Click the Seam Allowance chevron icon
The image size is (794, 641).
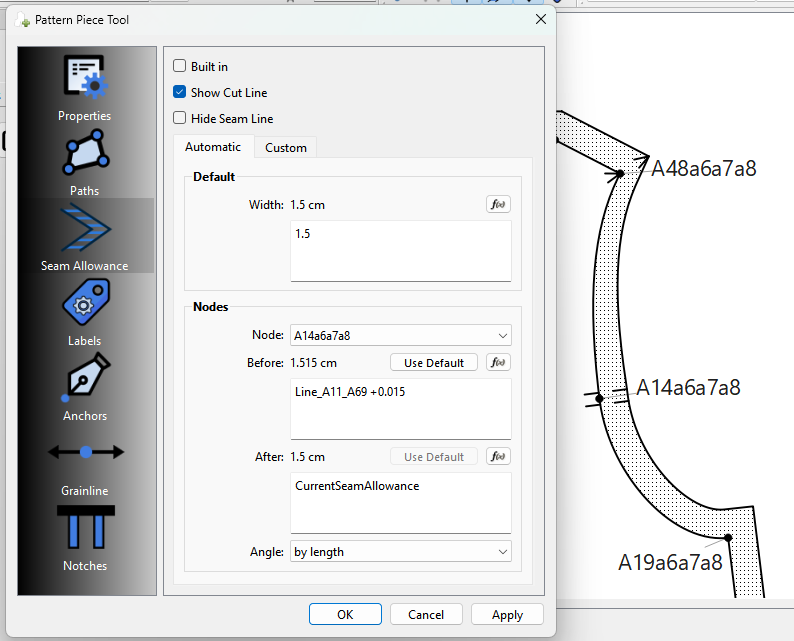[x=85, y=229]
